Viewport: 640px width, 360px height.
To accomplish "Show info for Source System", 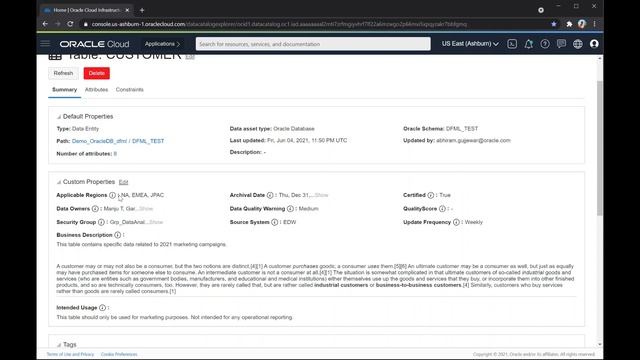I will coord(275,222).
